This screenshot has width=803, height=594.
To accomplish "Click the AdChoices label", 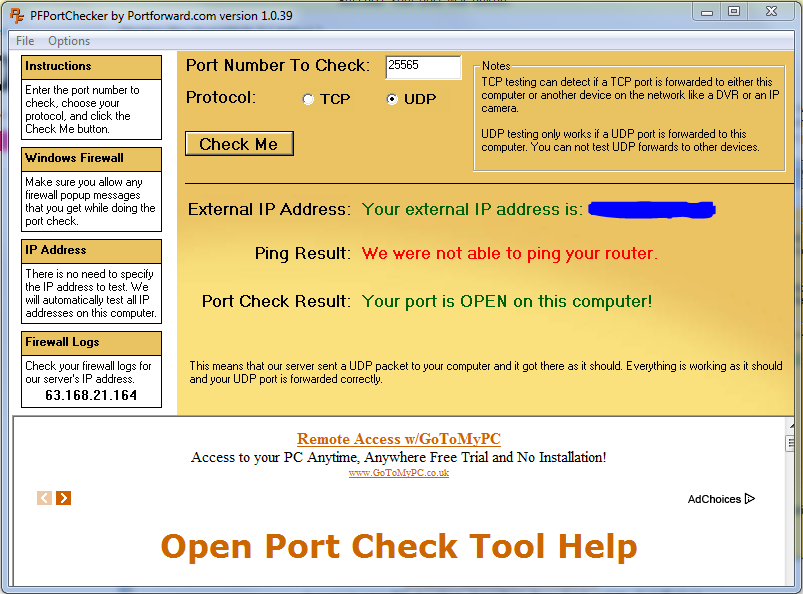I will pyautogui.click(x=714, y=499).
